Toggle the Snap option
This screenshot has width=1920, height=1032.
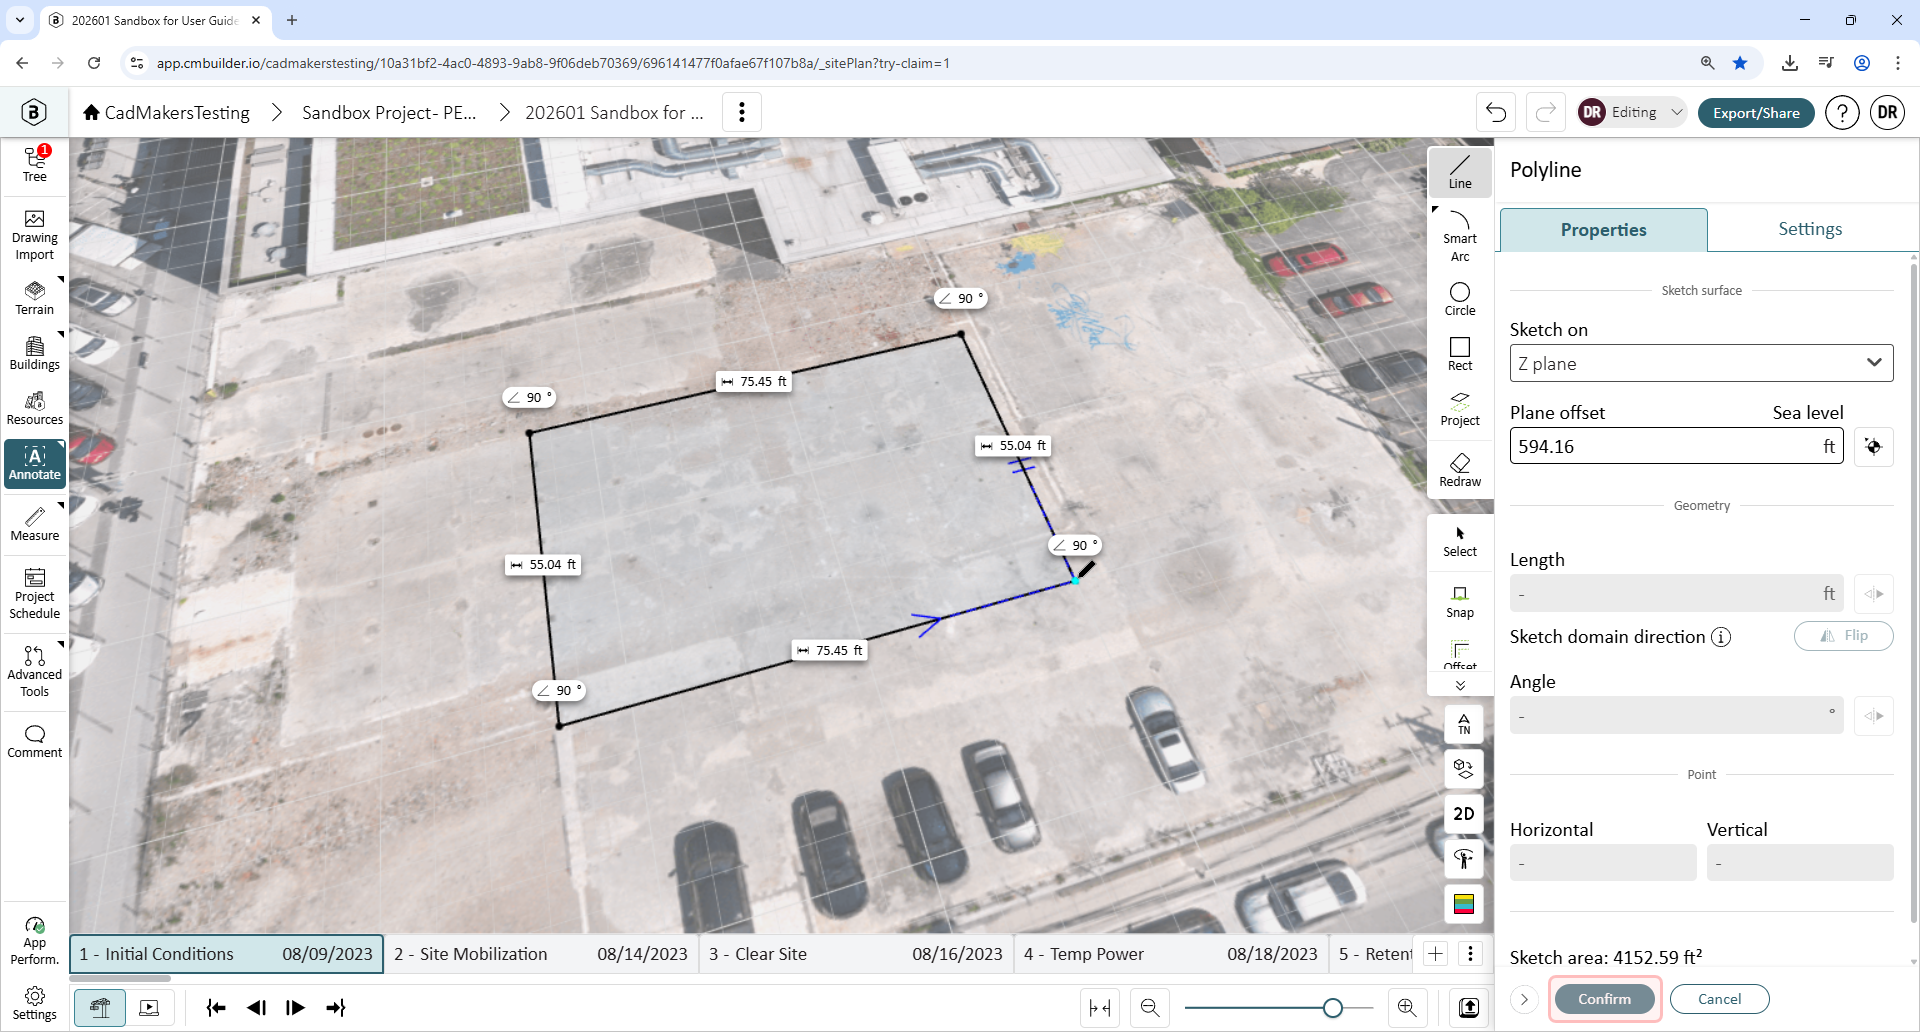pos(1459,601)
